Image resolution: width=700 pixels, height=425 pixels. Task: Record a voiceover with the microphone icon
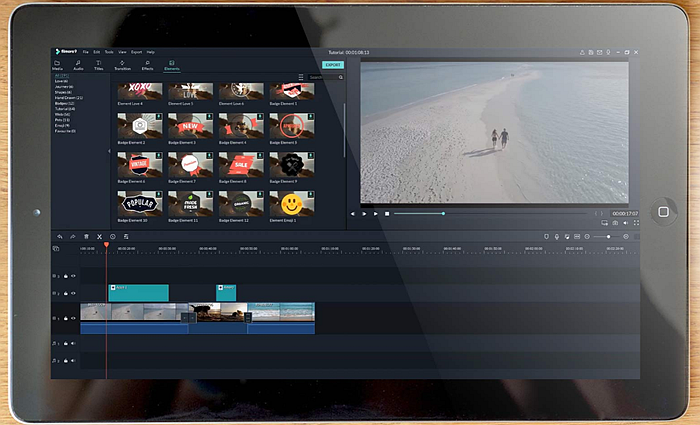coord(557,237)
